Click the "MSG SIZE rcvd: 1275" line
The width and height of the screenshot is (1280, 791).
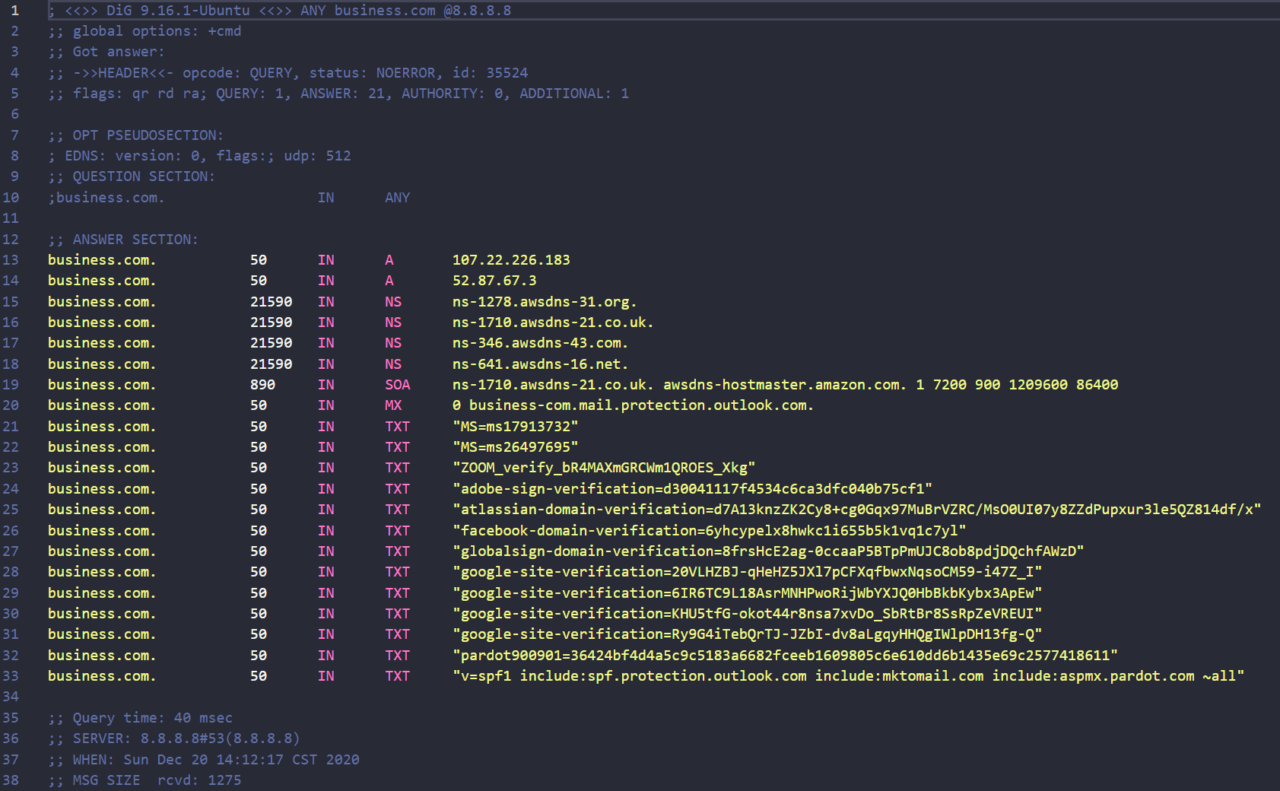pyautogui.click(x=144, y=780)
